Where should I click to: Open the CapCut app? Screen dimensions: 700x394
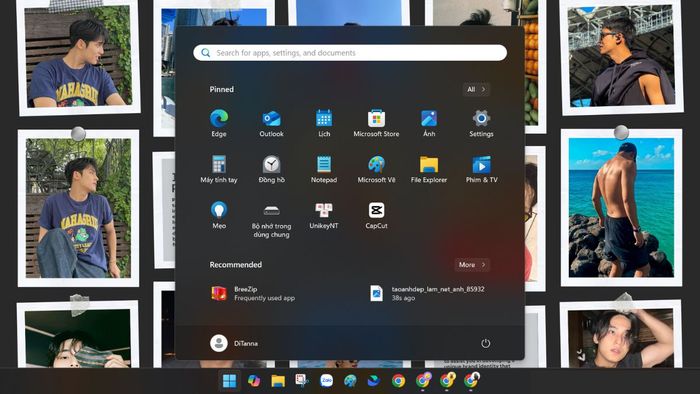point(376,215)
